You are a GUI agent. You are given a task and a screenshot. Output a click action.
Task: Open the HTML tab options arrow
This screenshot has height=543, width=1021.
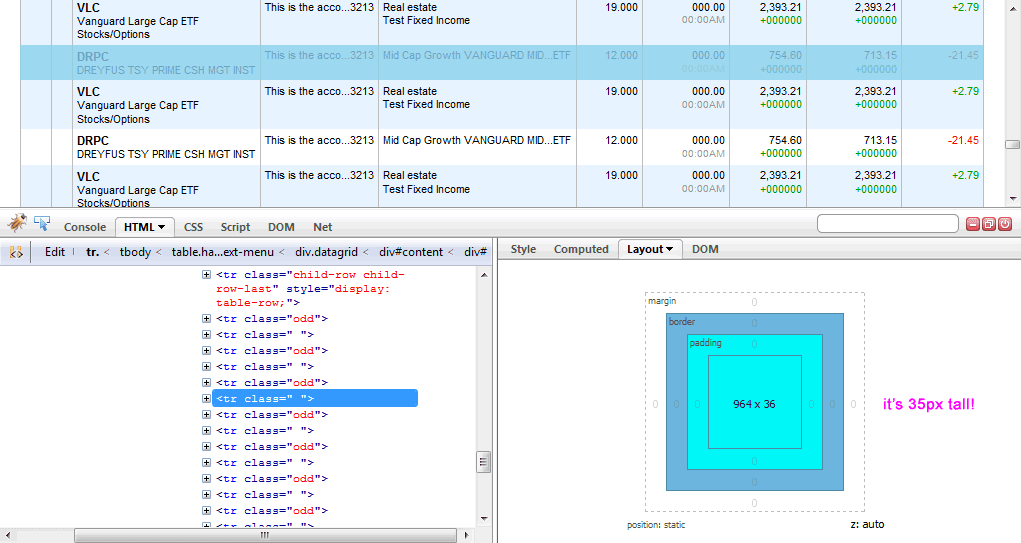point(161,227)
